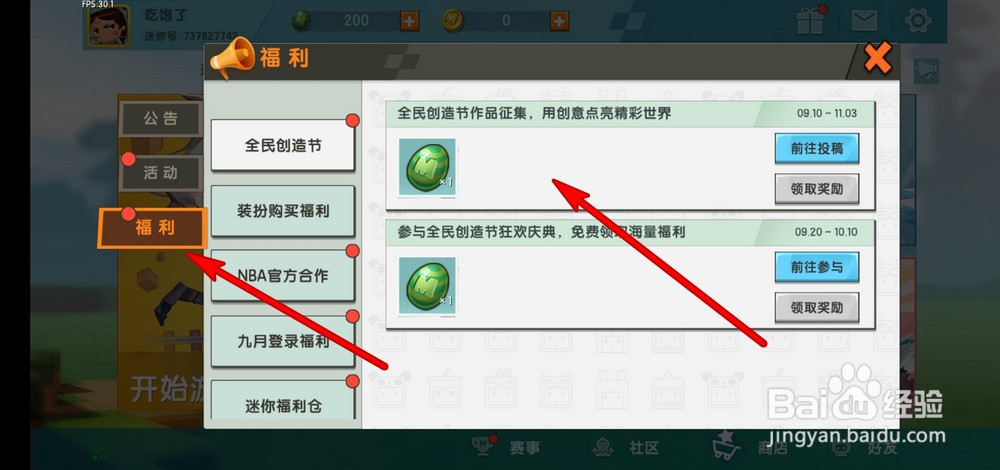Select 全民创造节 in welfare list
Image resolution: width=1000 pixels, height=470 pixels.
pos(283,145)
